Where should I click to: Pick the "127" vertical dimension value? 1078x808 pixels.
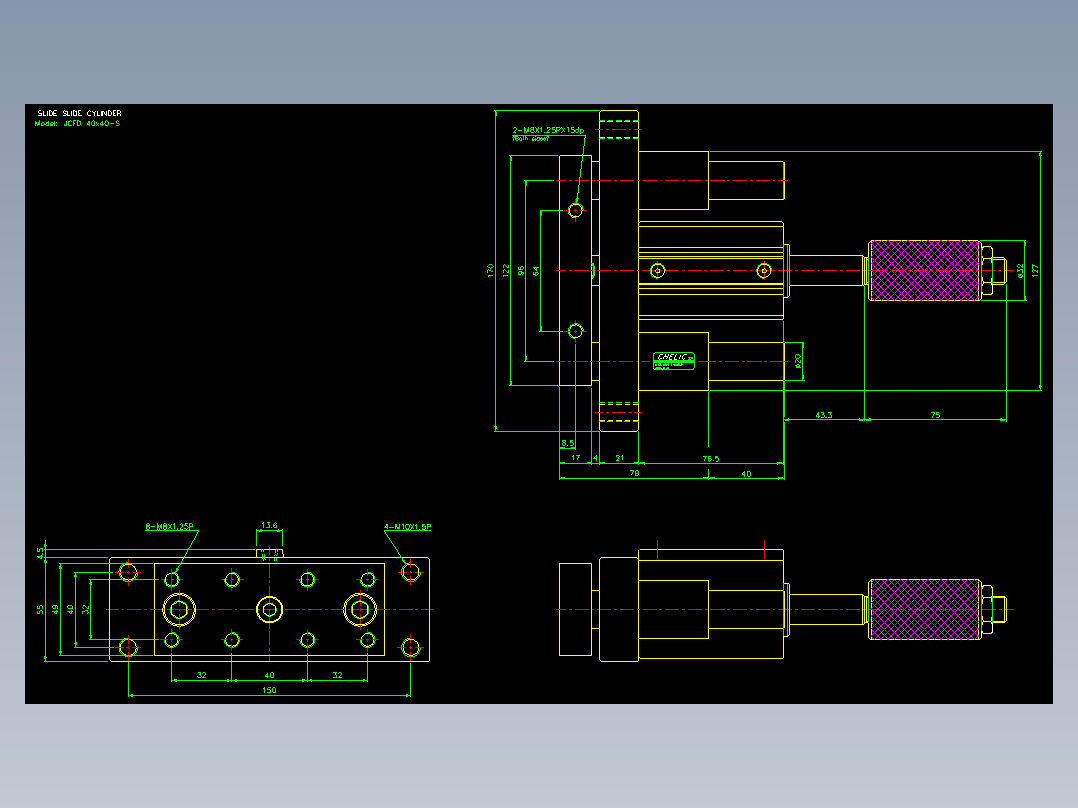pos(1035,270)
